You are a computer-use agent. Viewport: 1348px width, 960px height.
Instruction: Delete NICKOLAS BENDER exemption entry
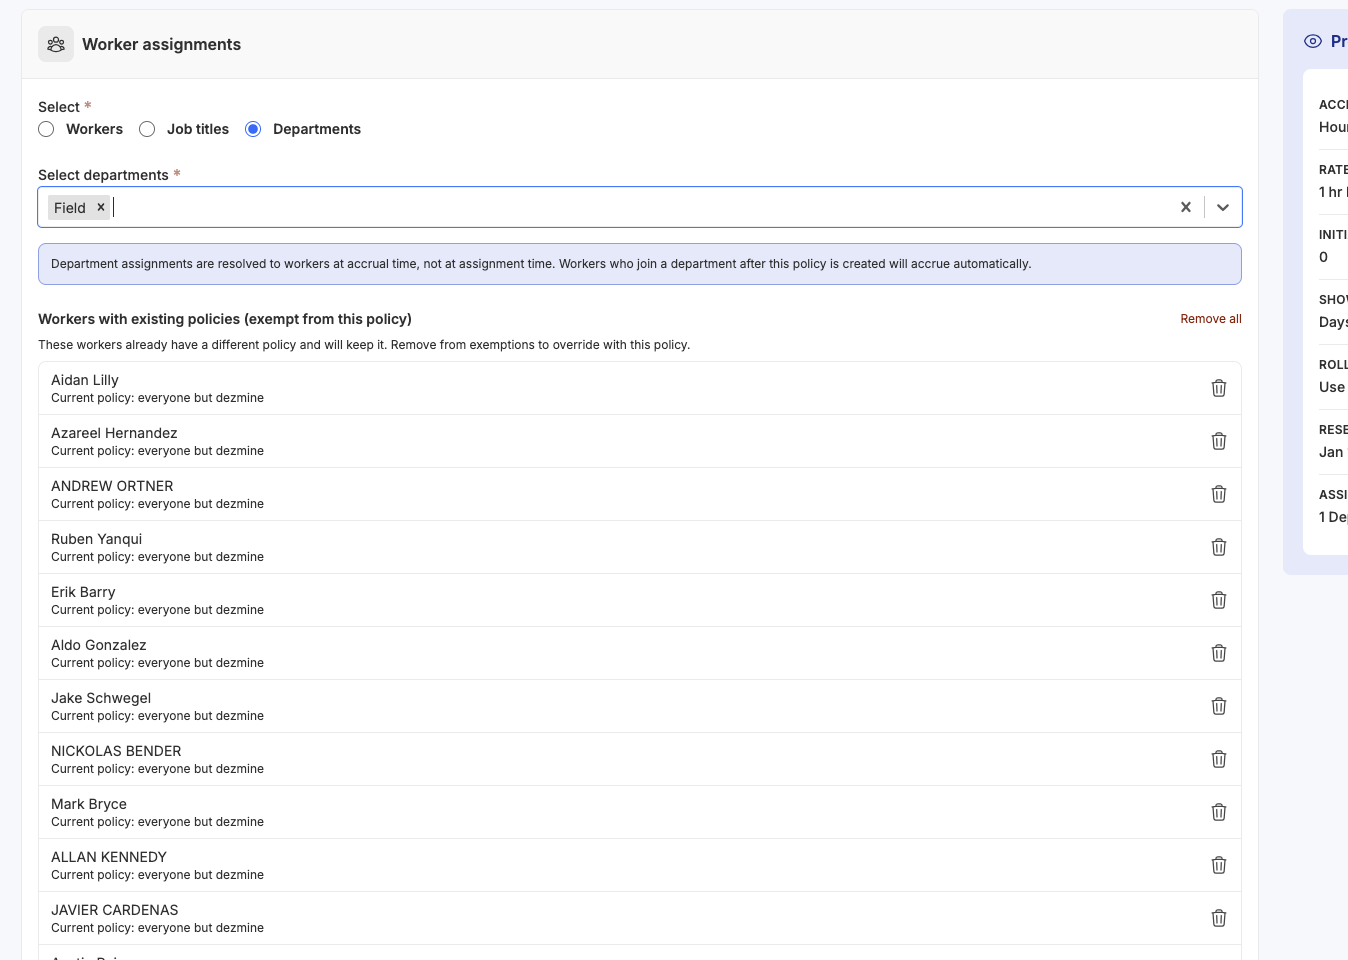[x=1218, y=759]
